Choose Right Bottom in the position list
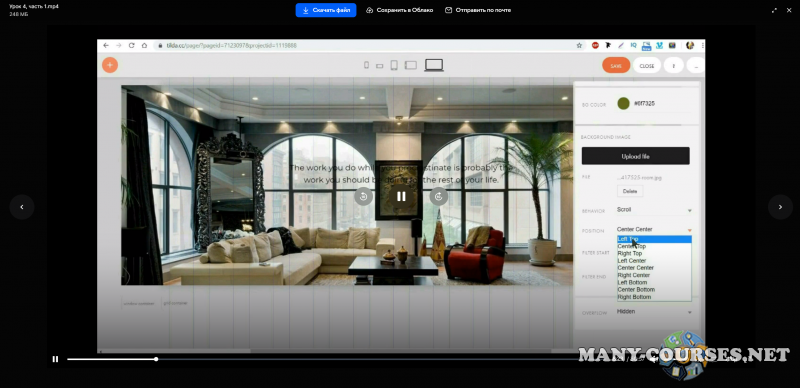800x388 pixels. point(634,297)
